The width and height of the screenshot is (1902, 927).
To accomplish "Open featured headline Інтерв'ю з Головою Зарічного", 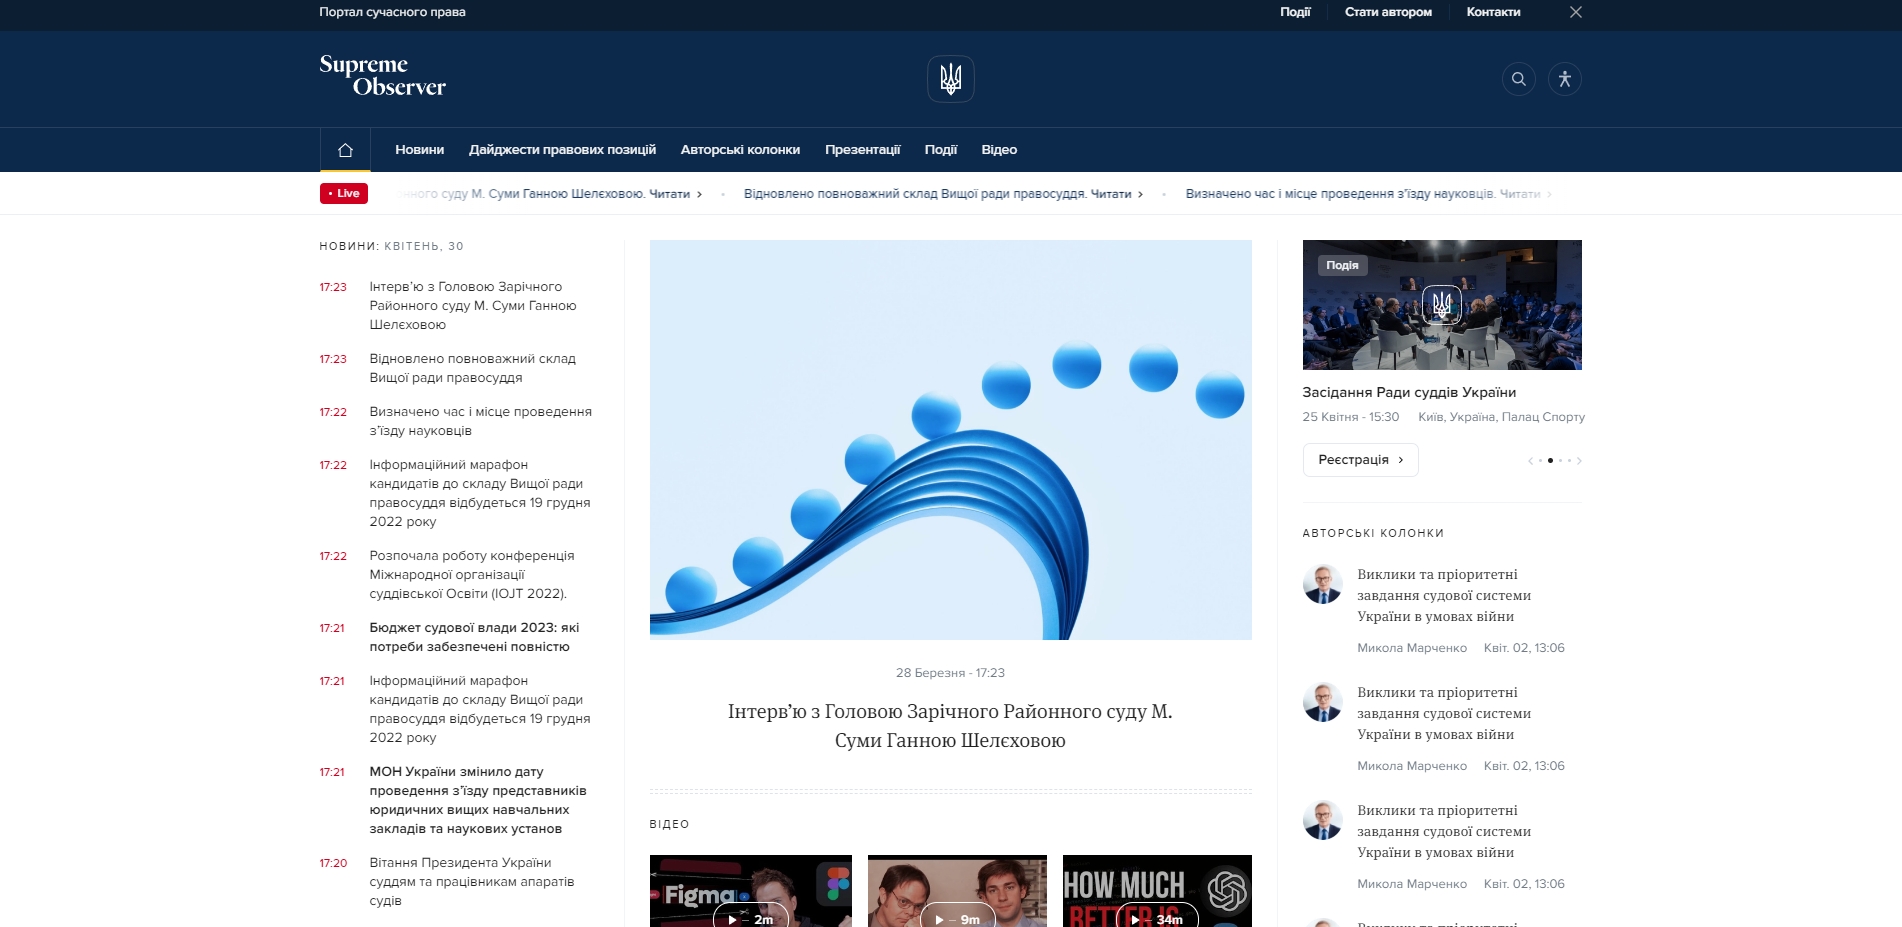I will click(x=950, y=726).
